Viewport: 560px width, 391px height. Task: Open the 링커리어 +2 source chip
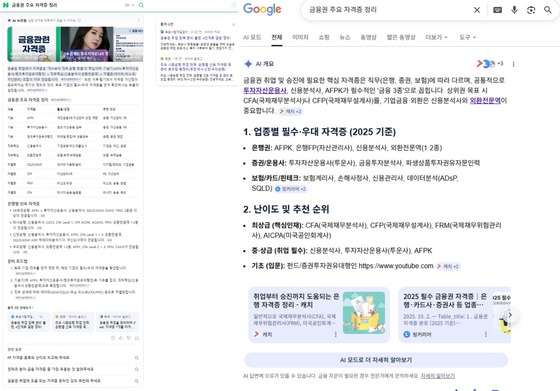pyautogui.click(x=291, y=189)
